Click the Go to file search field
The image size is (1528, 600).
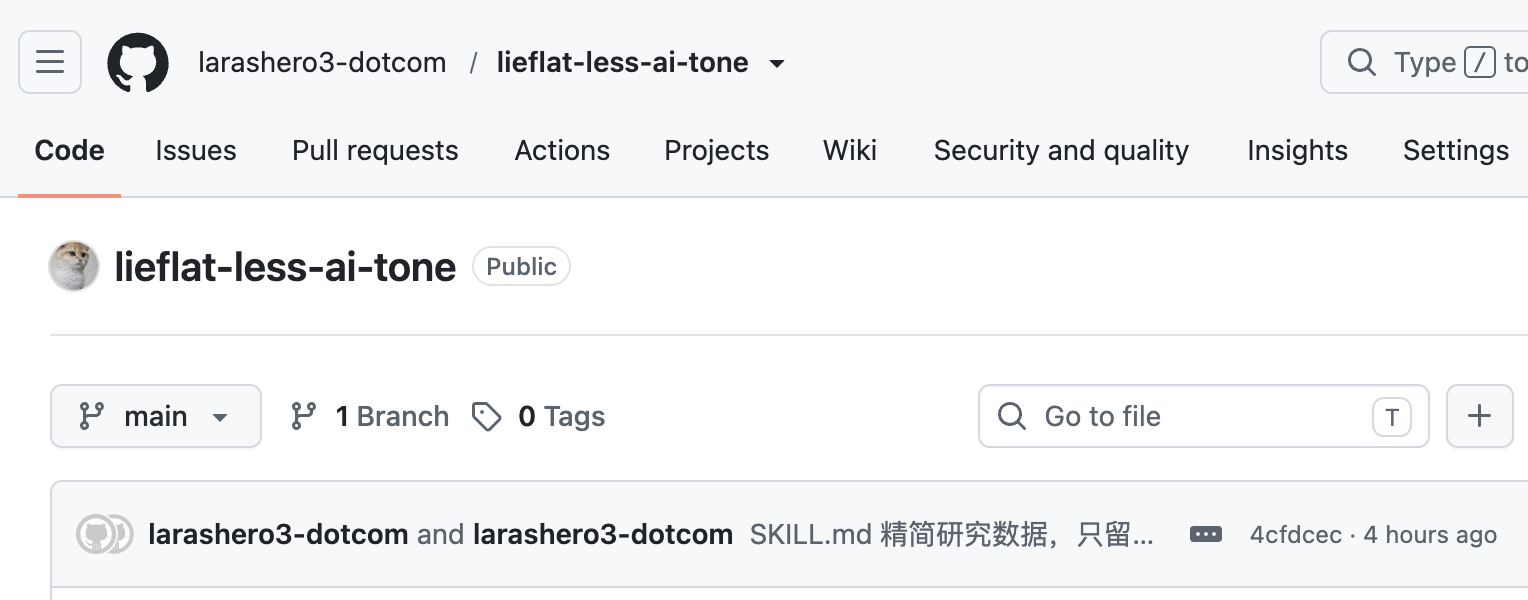point(1204,416)
